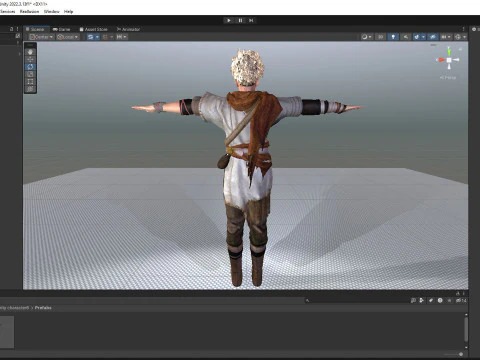This screenshot has width=480, height=360.
Task: Toggle the orientation gizmo lock icon
Action: tap(460, 49)
